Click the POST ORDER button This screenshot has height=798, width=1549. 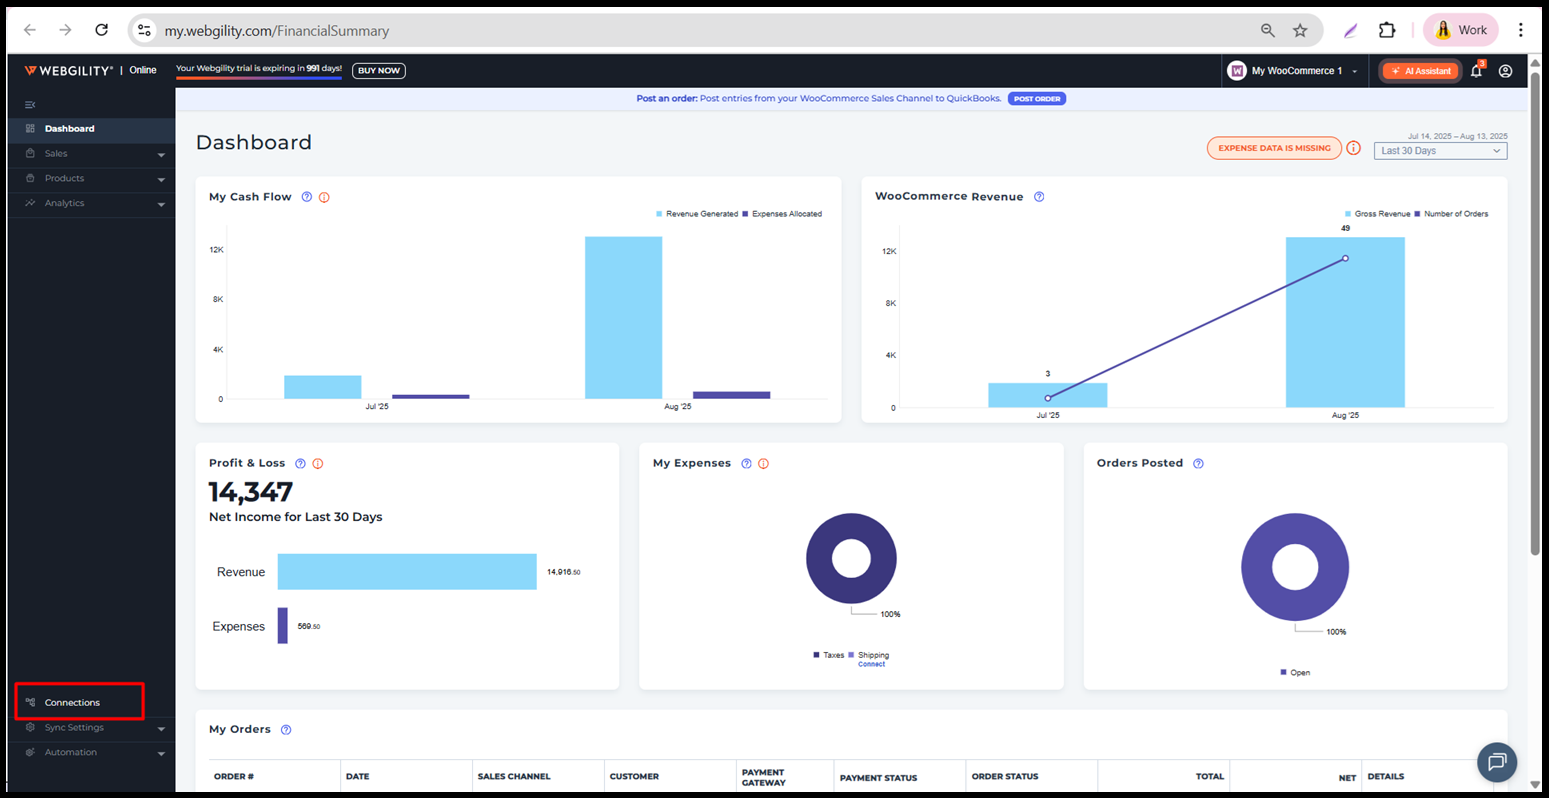click(1036, 99)
